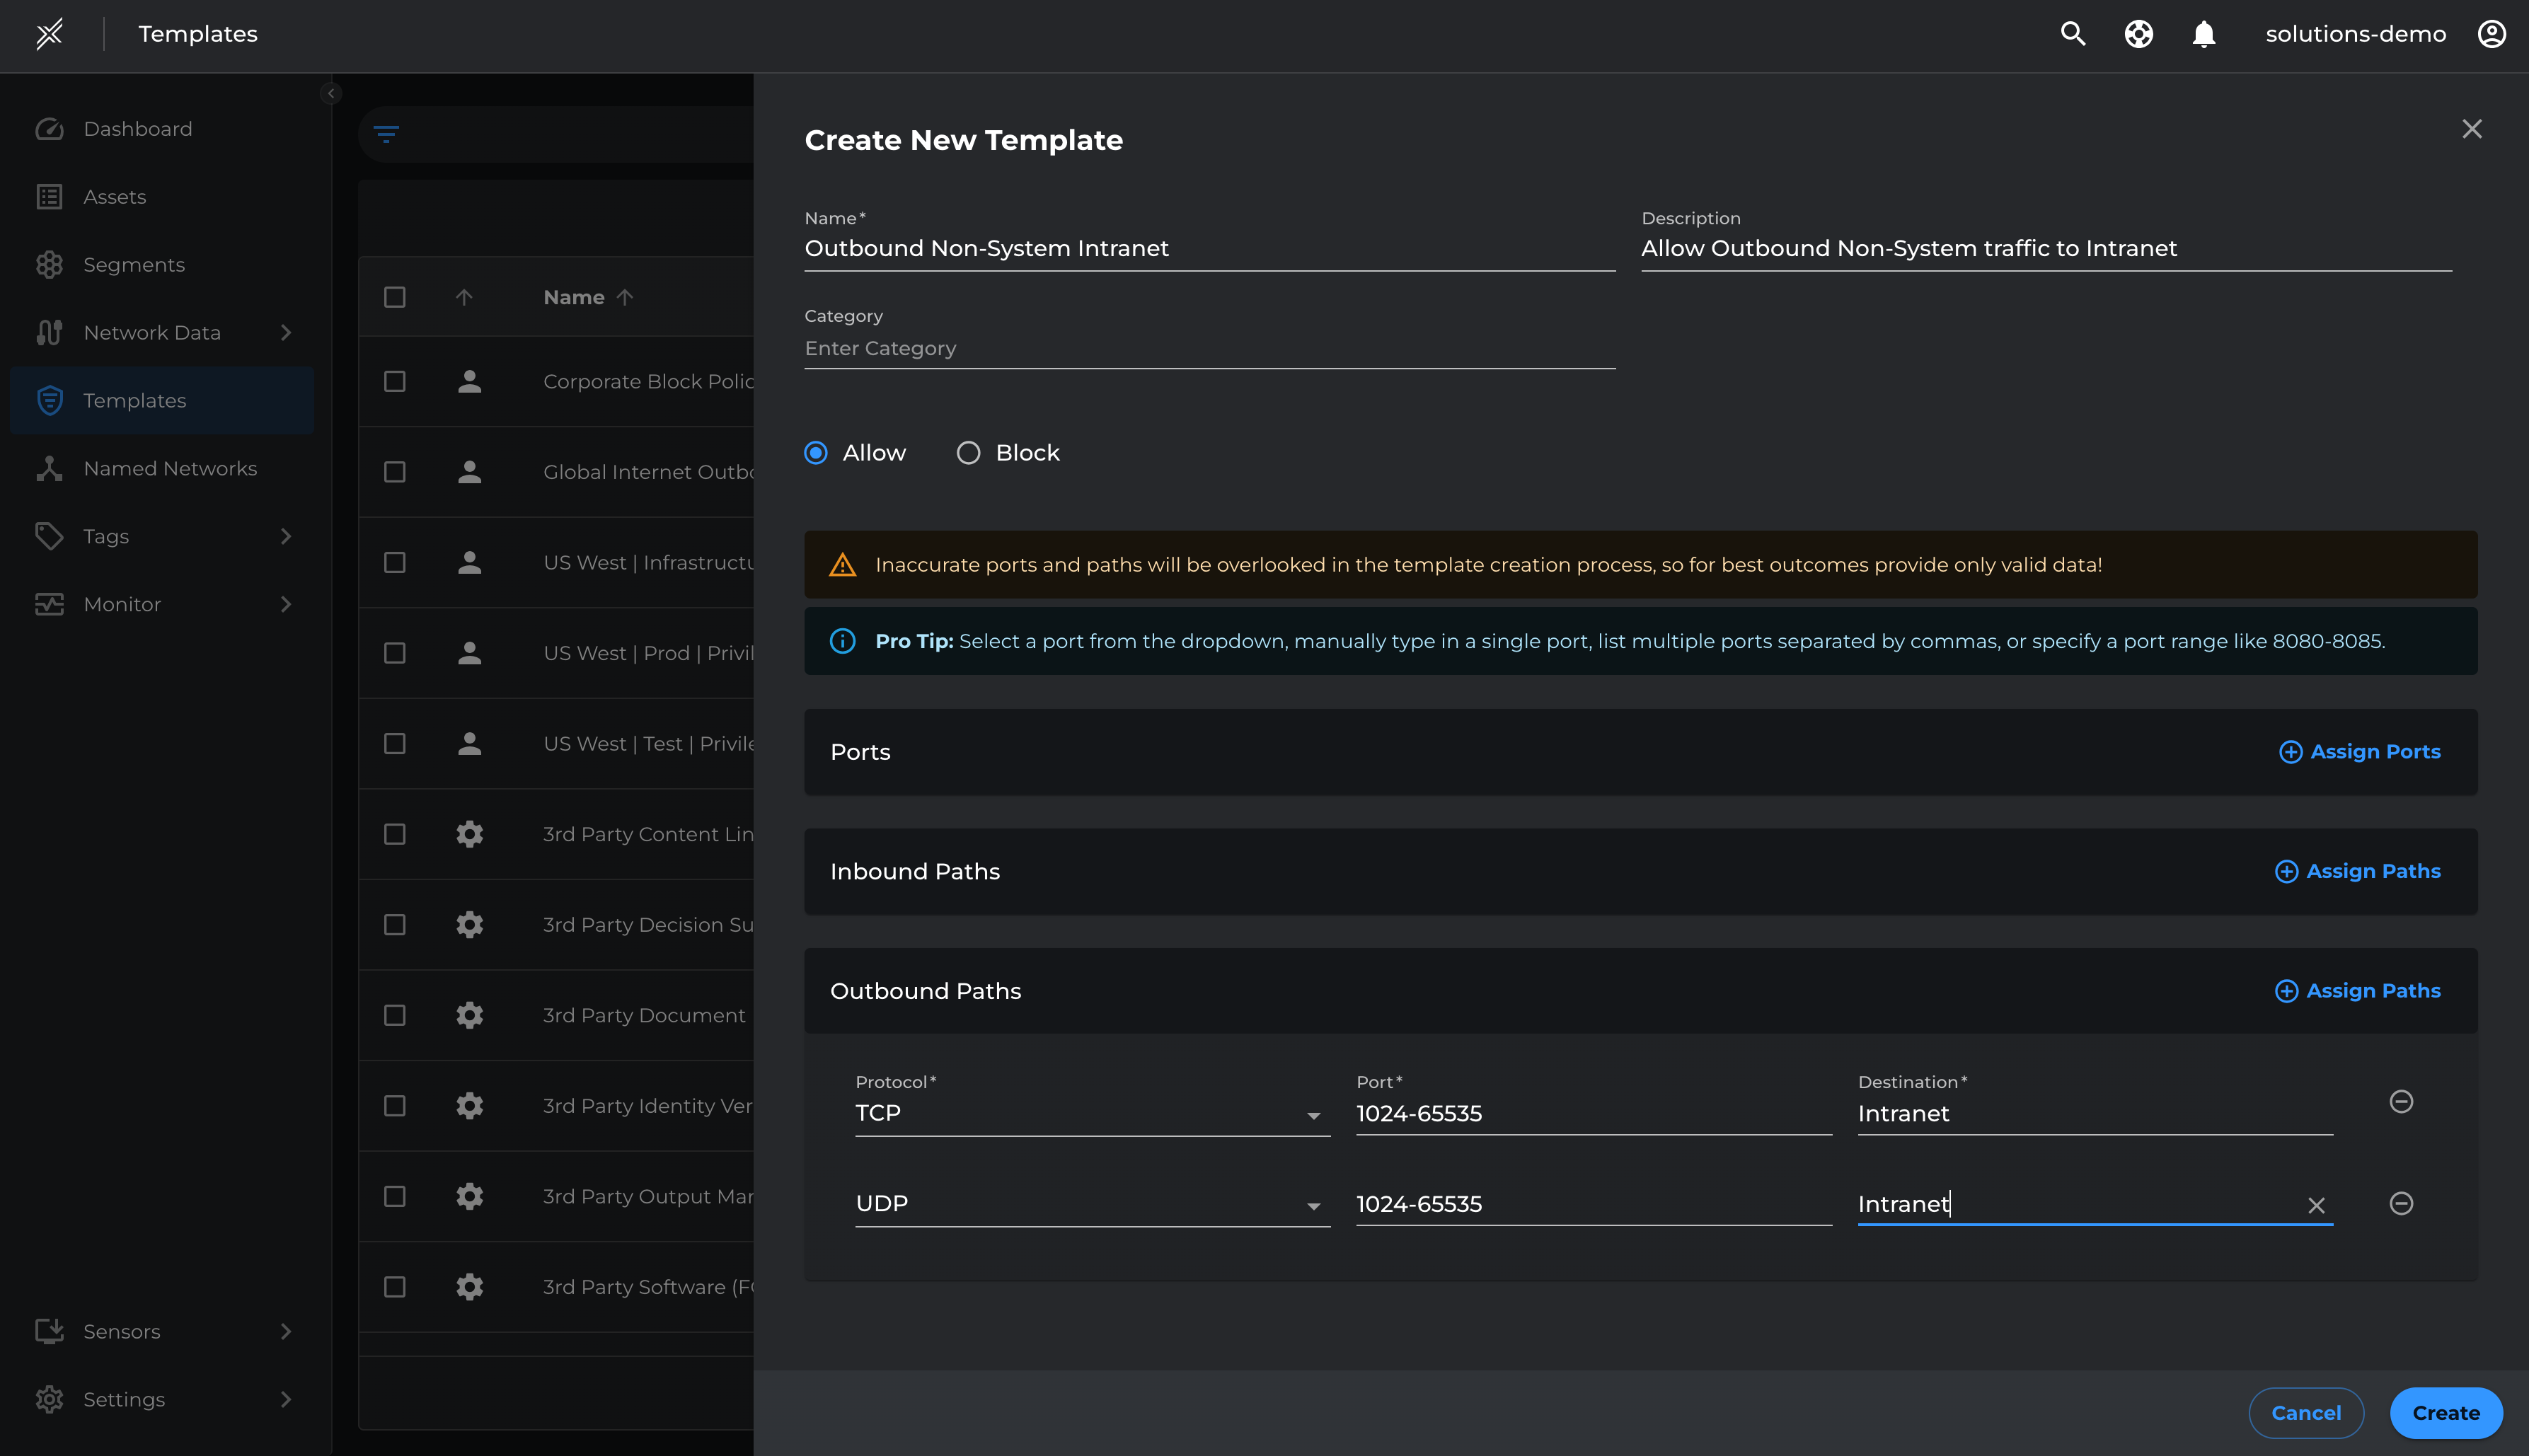Collapse the left sidebar with arrow

click(x=331, y=93)
